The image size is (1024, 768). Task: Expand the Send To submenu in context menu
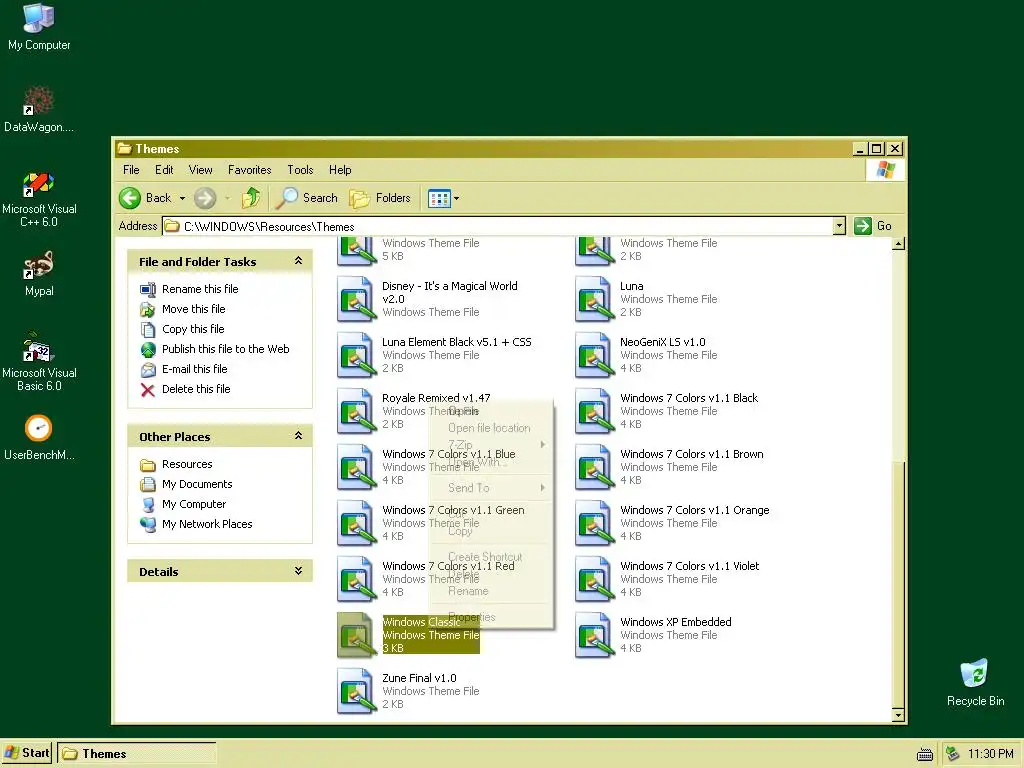[x=490, y=488]
